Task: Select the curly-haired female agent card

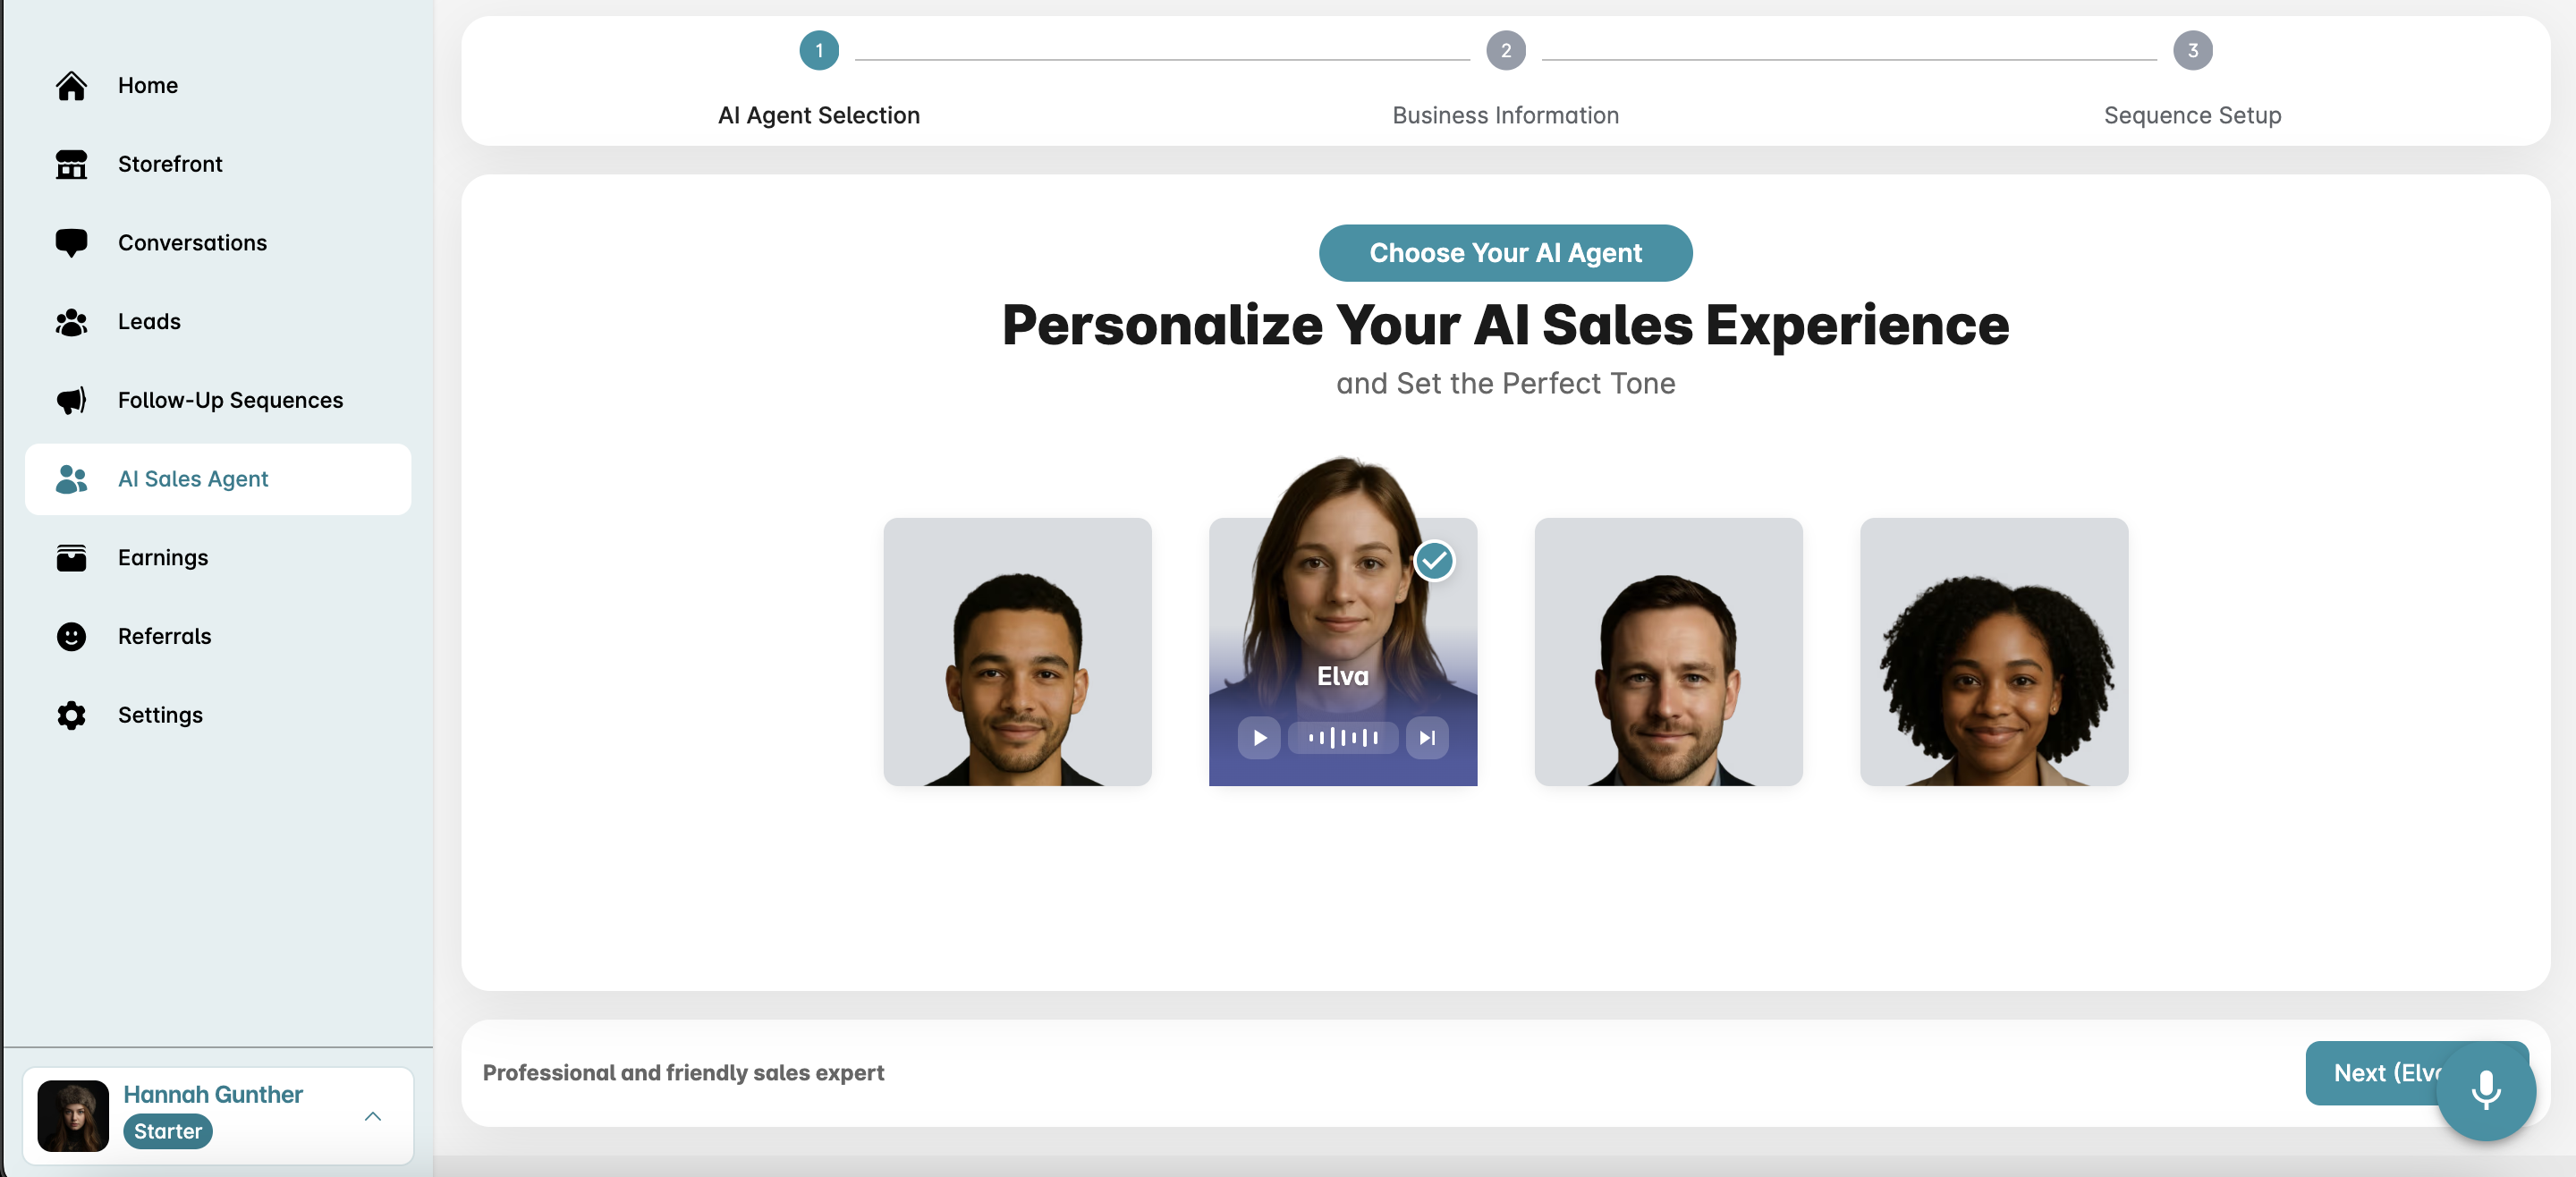Action: point(1993,652)
